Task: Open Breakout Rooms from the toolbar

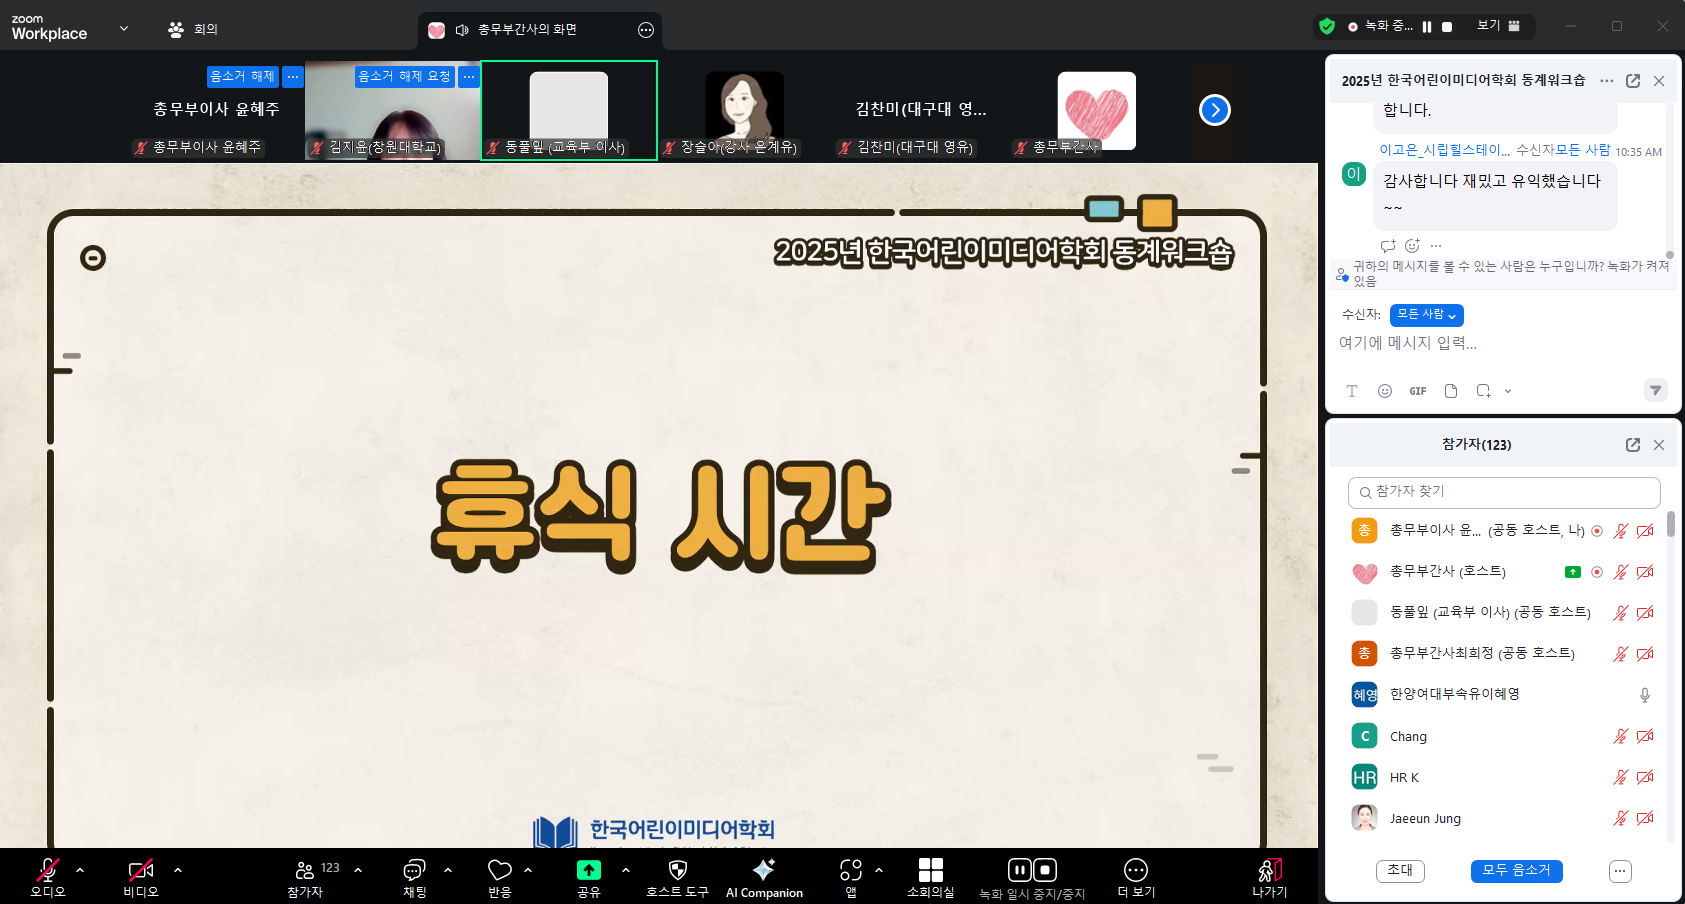Action: click(x=930, y=870)
